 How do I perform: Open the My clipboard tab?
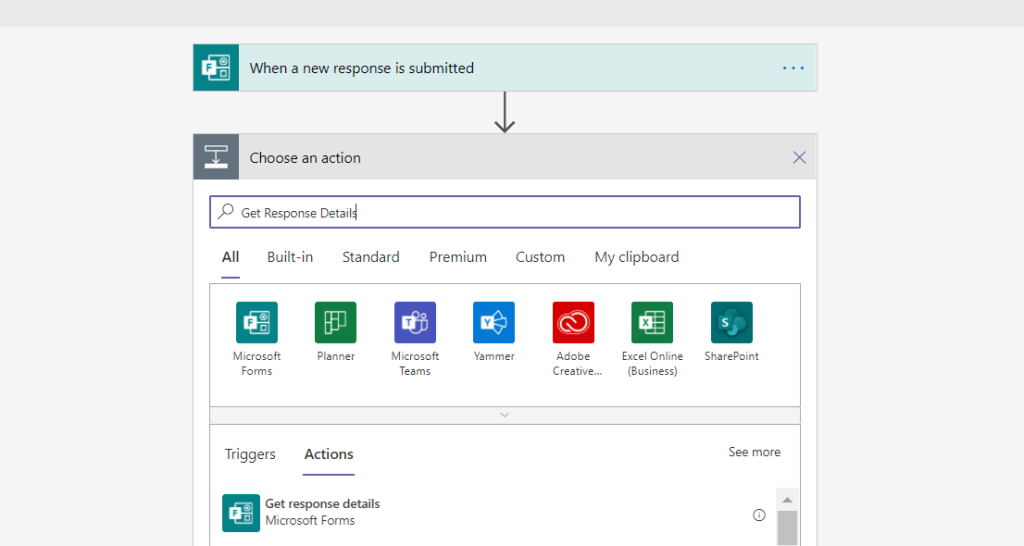(x=636, y=257)
